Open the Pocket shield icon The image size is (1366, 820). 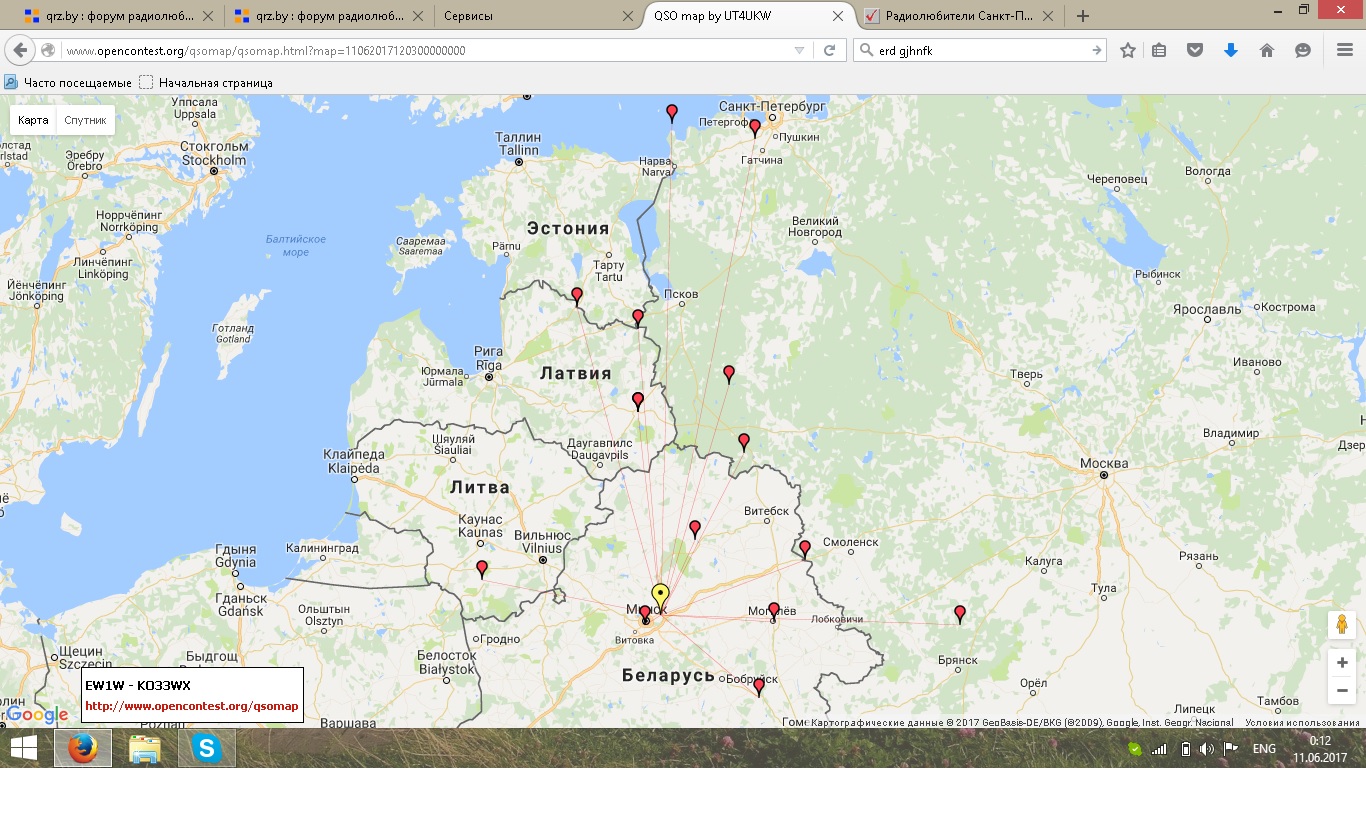(x=1194, y=50)
